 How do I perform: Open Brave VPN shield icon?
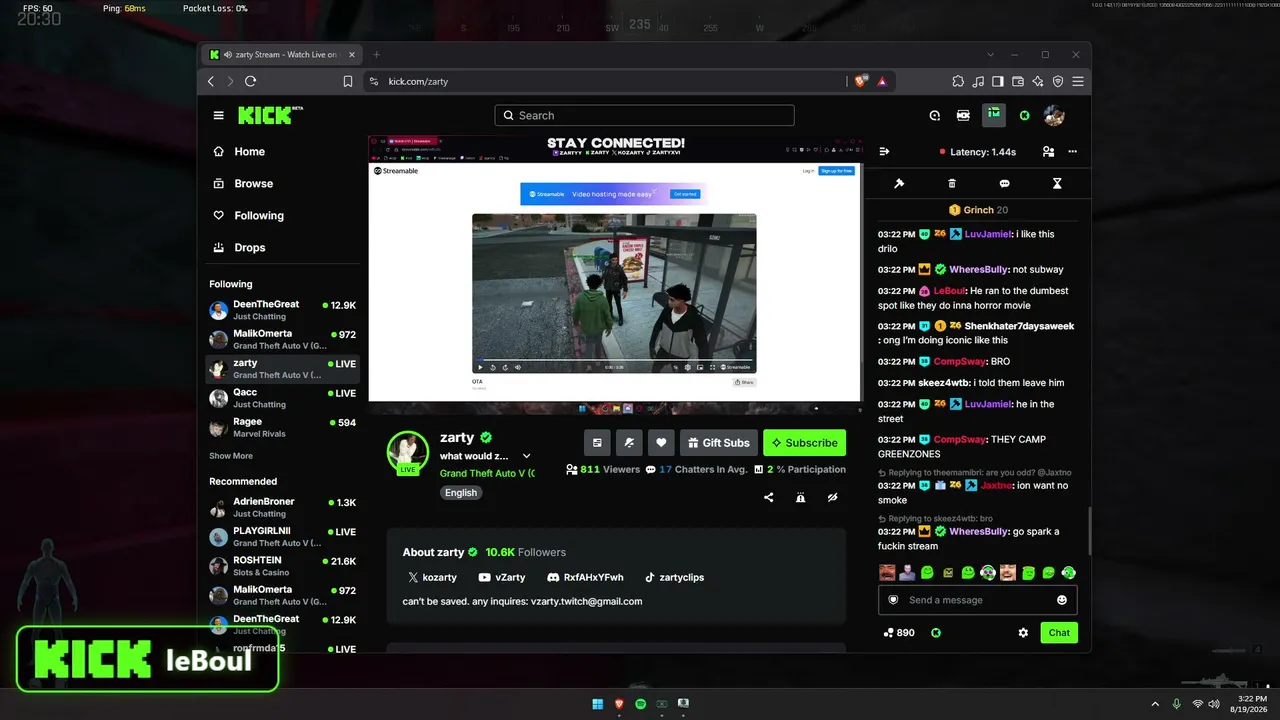click(x=1058, y=81)
